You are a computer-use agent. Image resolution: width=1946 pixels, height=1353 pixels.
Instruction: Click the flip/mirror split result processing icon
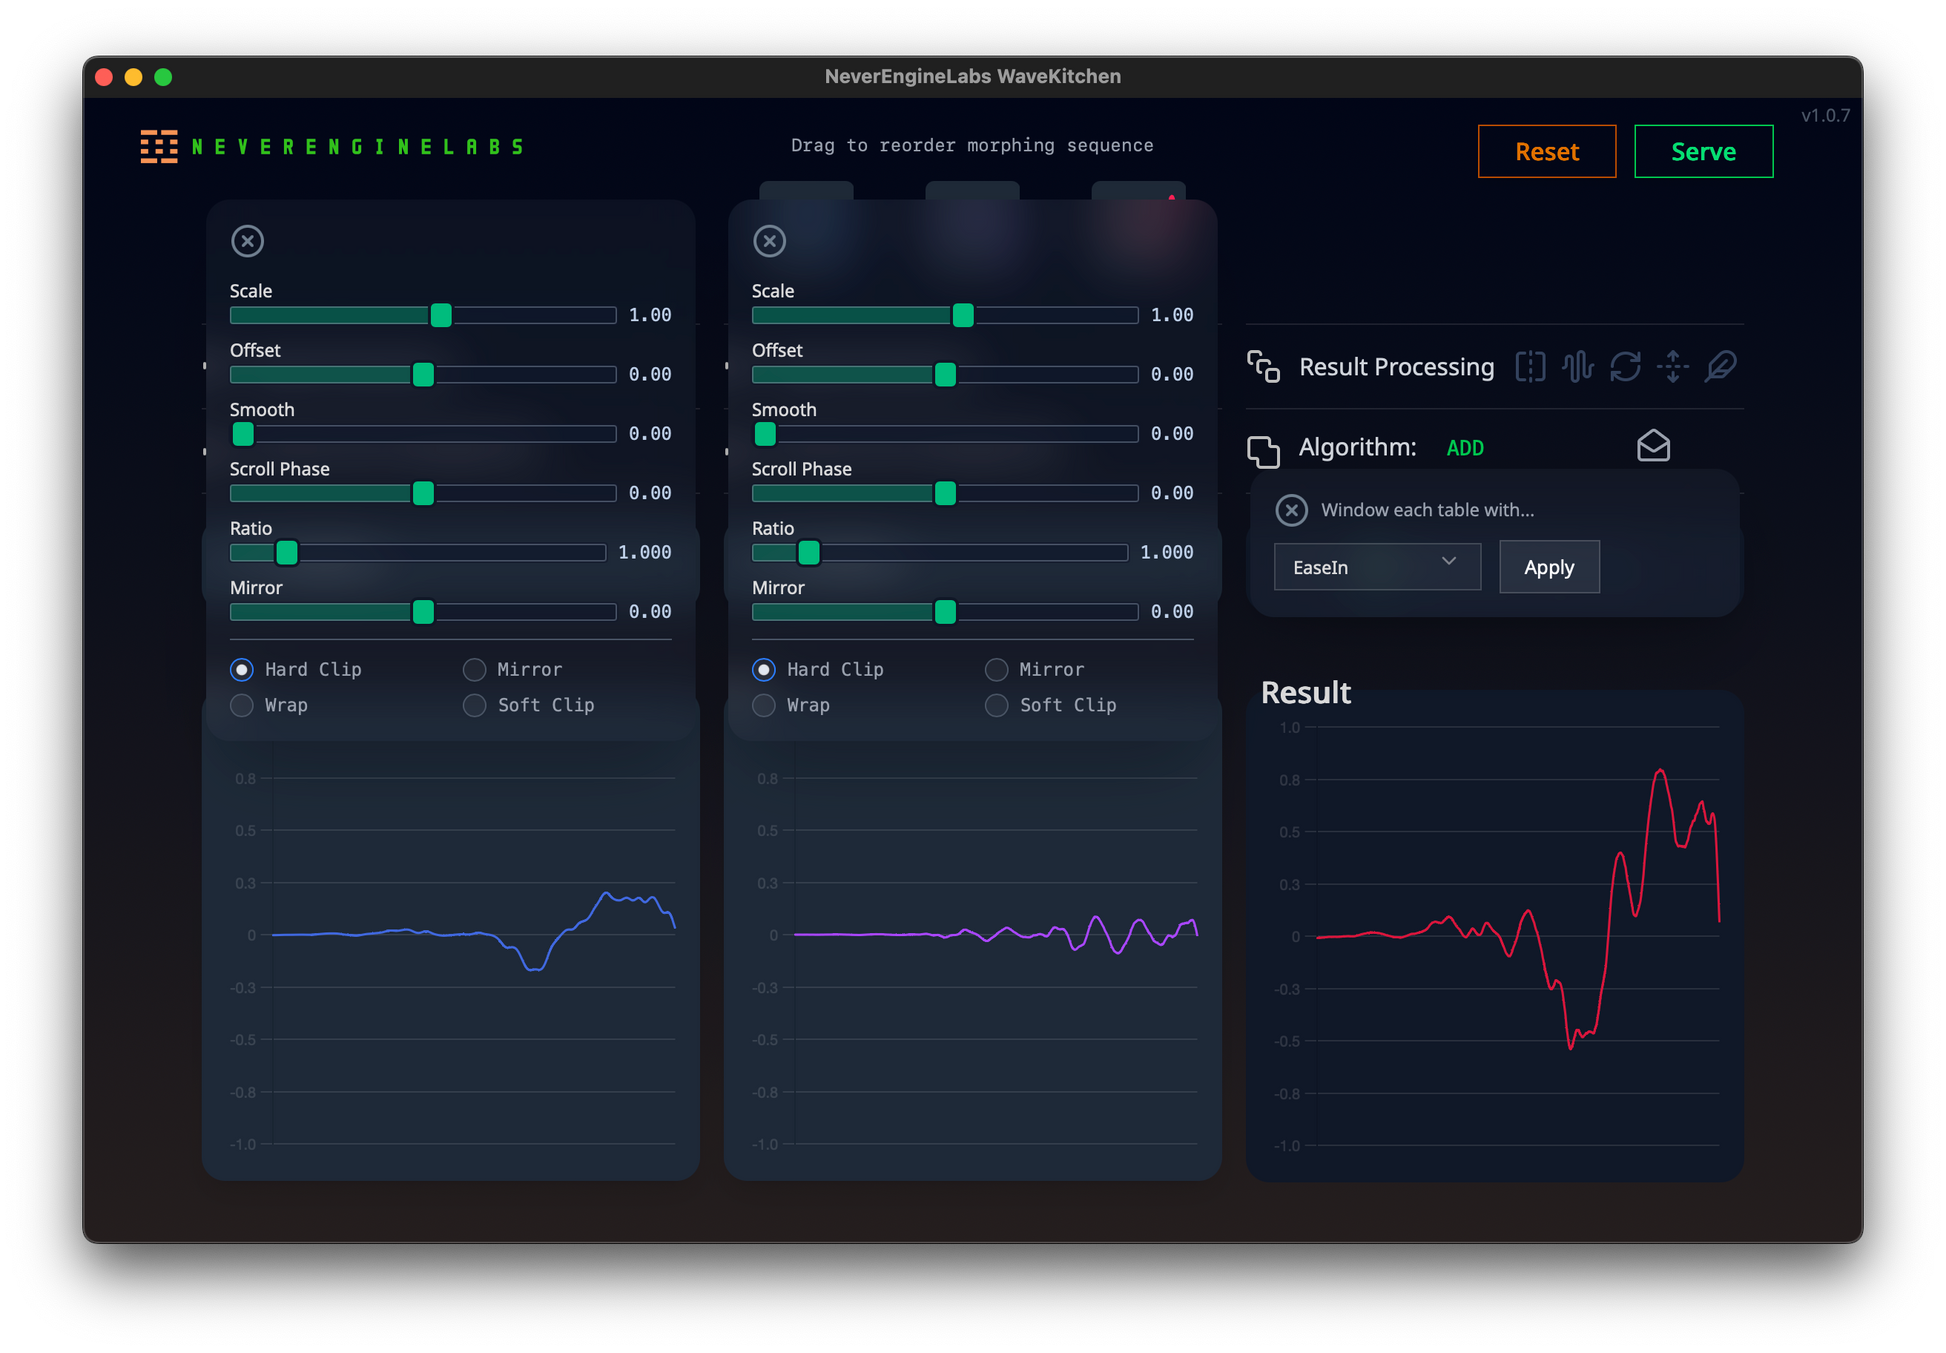click(1530, 367)
